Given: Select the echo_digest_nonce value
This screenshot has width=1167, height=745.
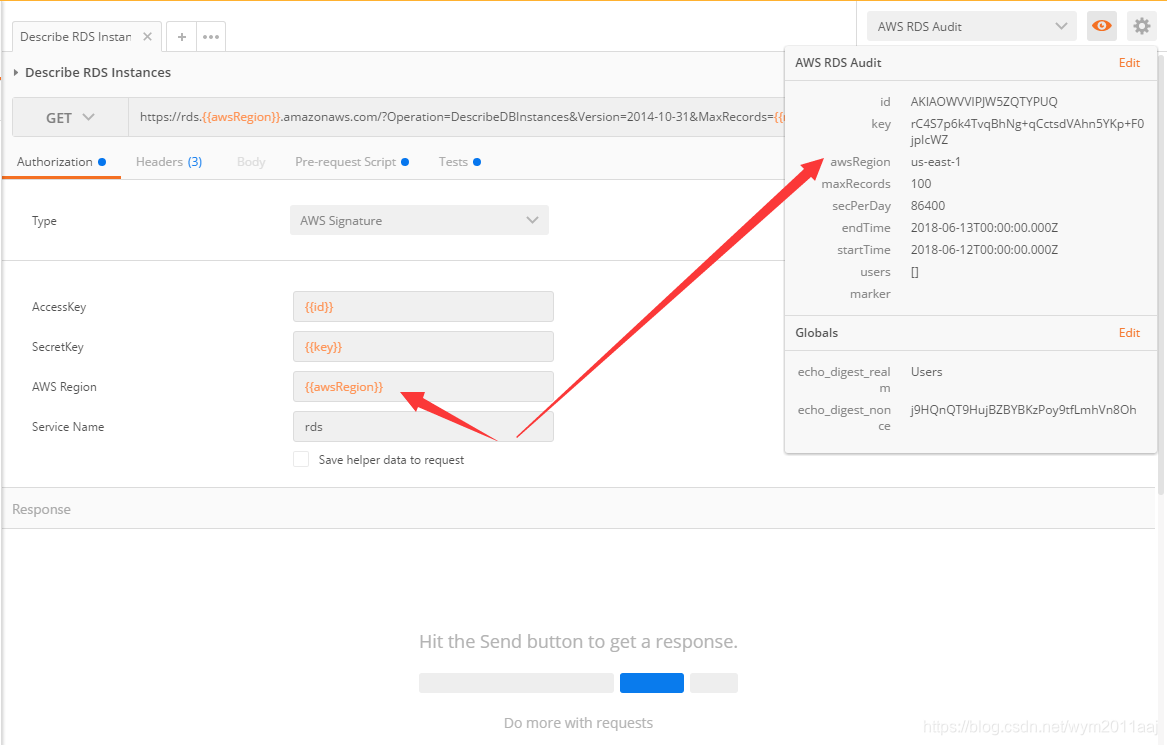Looking at the screenshot, I should pyautogui.click(x=1023, y=409).
